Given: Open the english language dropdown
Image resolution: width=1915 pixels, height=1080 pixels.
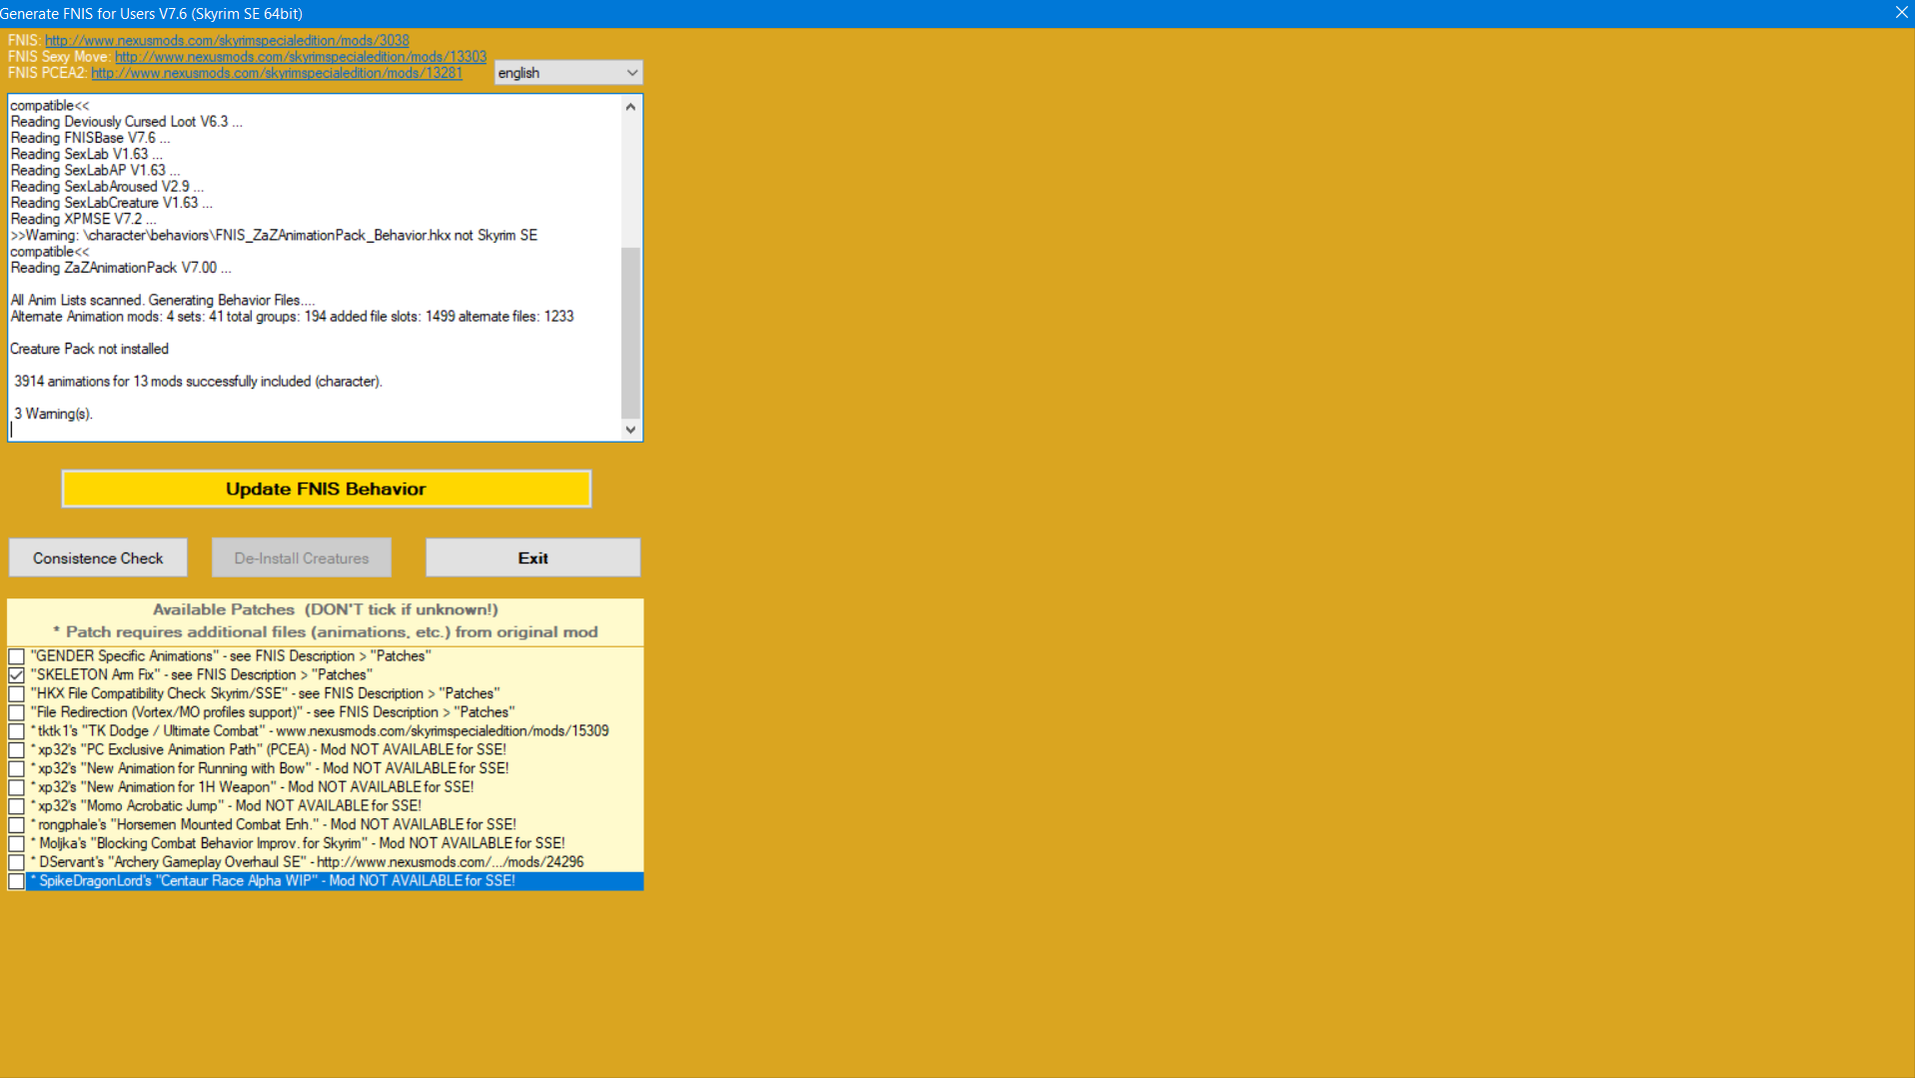Looking at the screenshot, I should point(568,73).
